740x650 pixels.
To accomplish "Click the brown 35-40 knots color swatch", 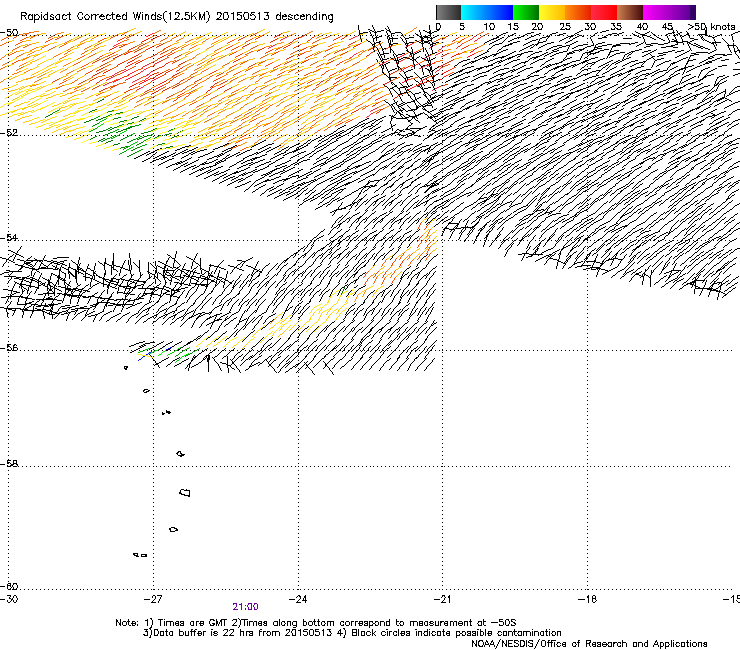I will (x=630, y=12).
